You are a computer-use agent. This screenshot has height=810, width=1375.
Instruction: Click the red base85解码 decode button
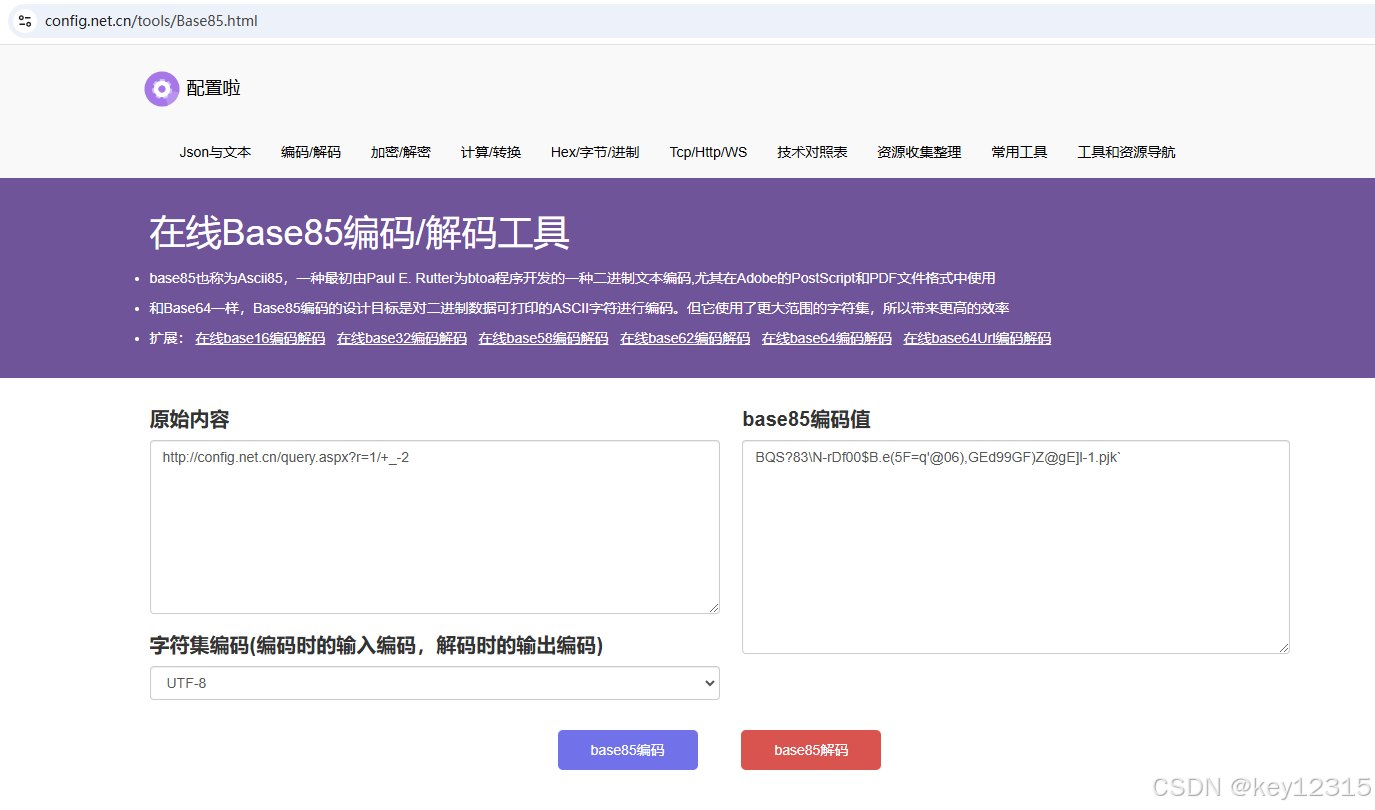[x=810, y=749]
